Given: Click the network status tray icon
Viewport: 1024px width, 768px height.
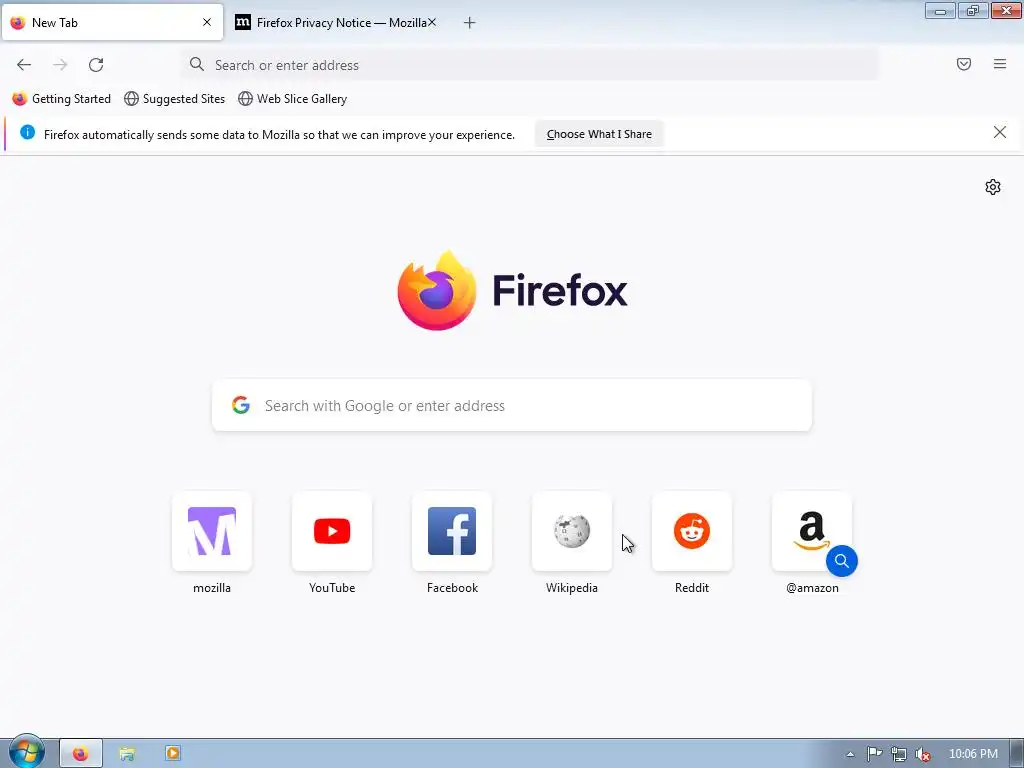Looking at the screenshot, I should coord(899,754).
